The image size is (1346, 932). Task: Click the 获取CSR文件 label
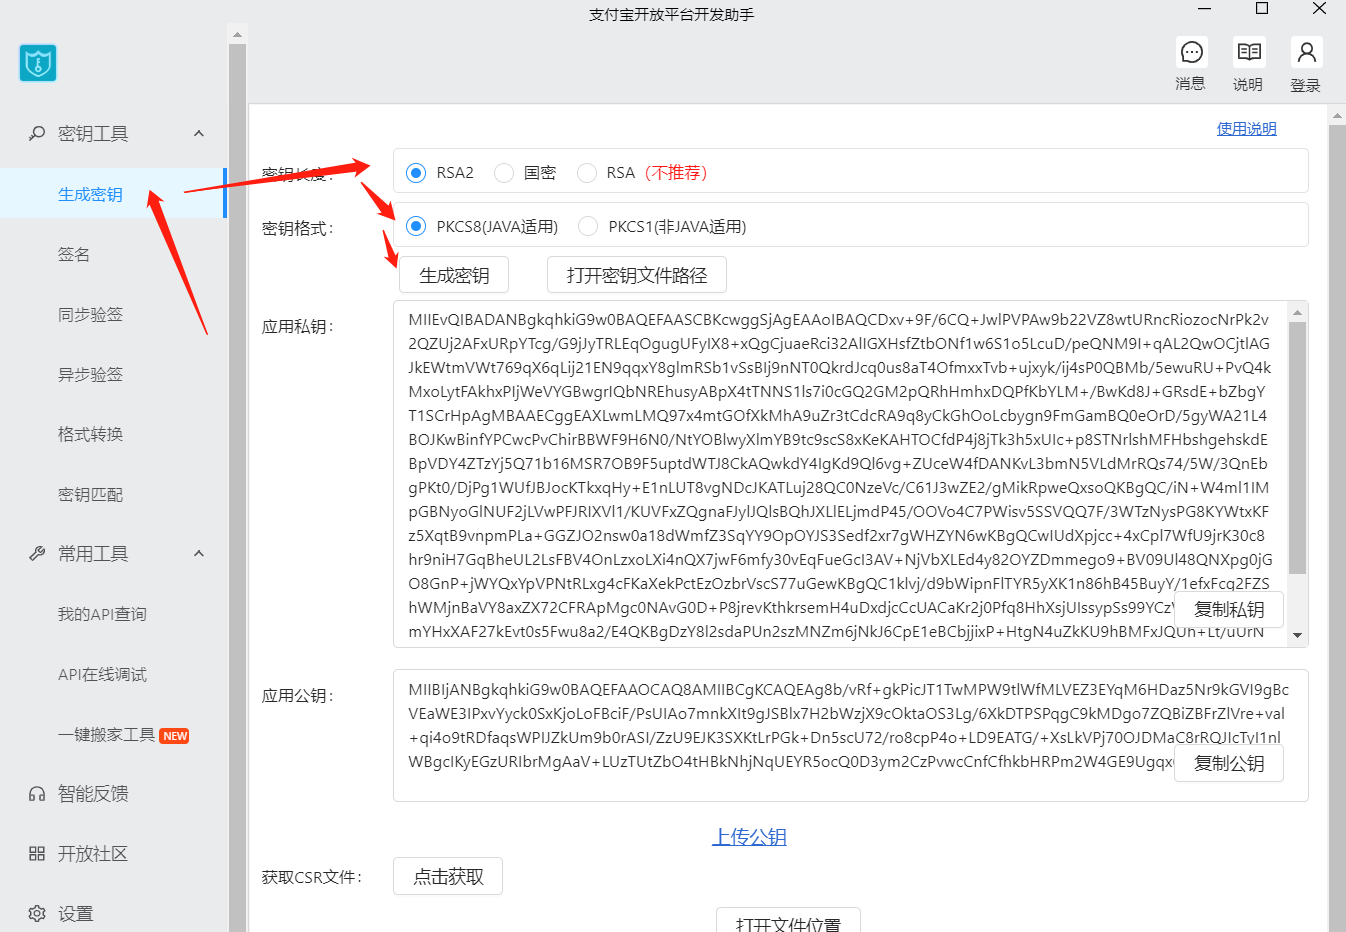tap(312, 877)
